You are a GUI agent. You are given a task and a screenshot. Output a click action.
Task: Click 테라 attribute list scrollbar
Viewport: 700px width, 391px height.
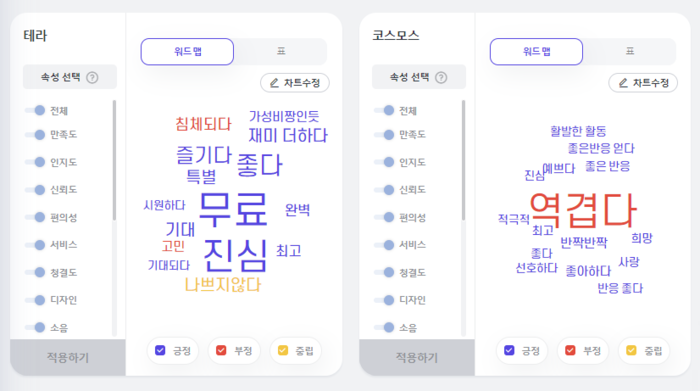114,160
